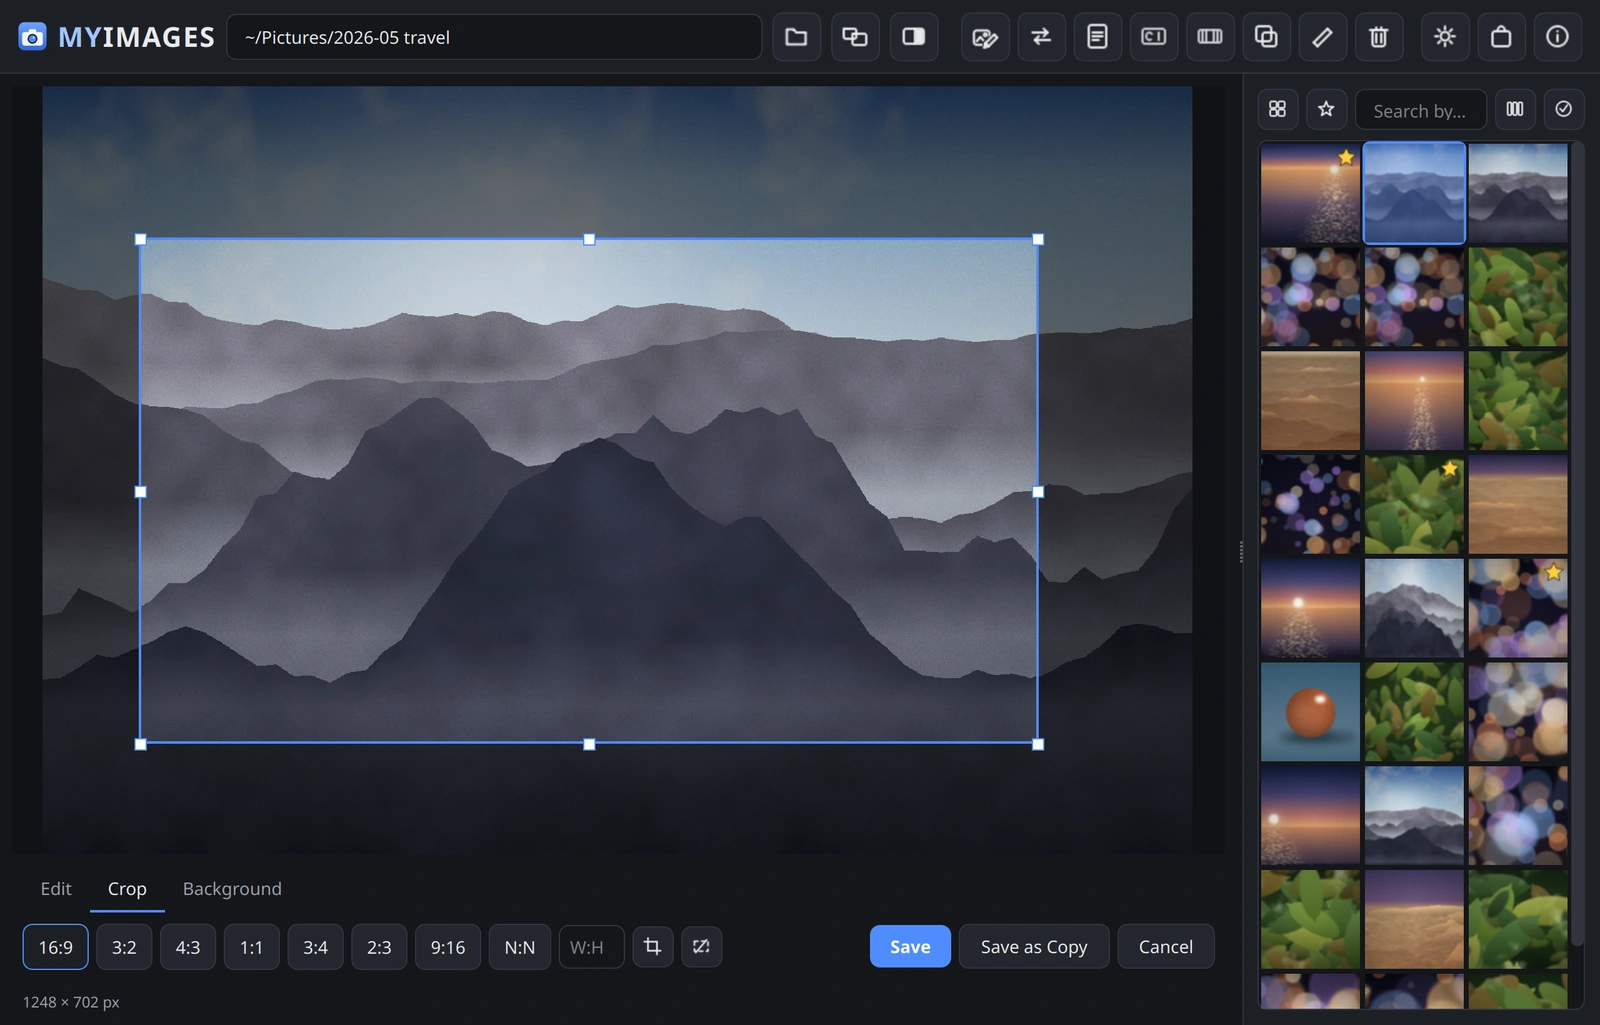Choose the 3:2 aspect ratio
Screen dimensions: 1600x1025
(x=124, y=947)
